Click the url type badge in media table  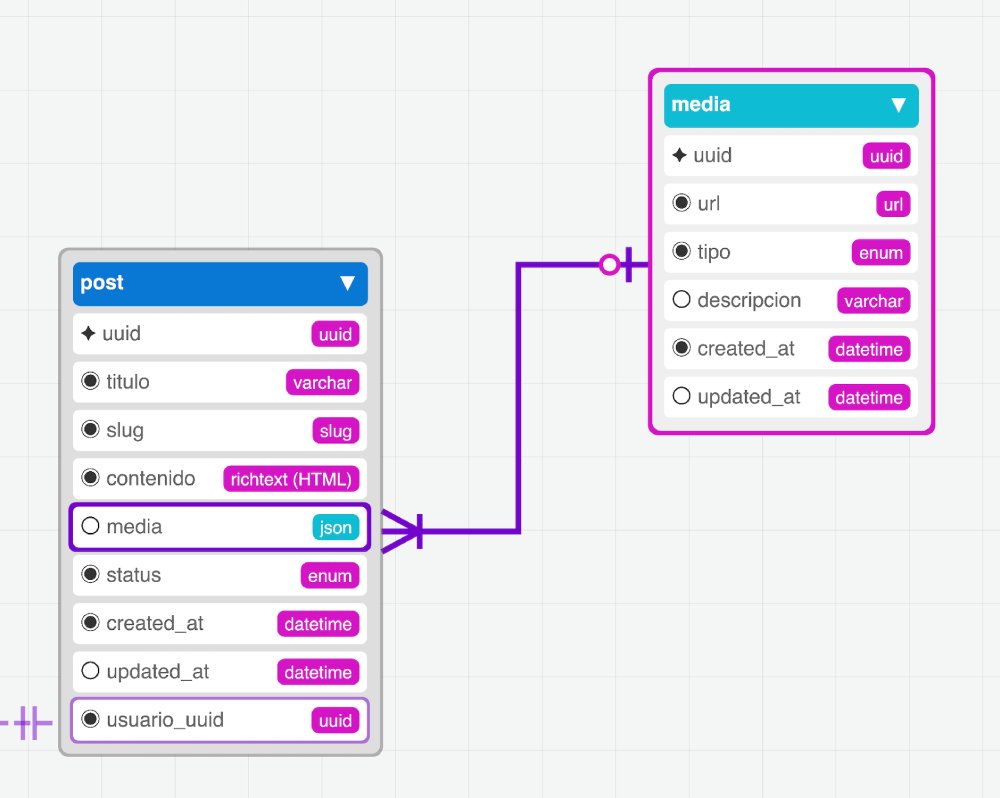click(x=892, y=205)
